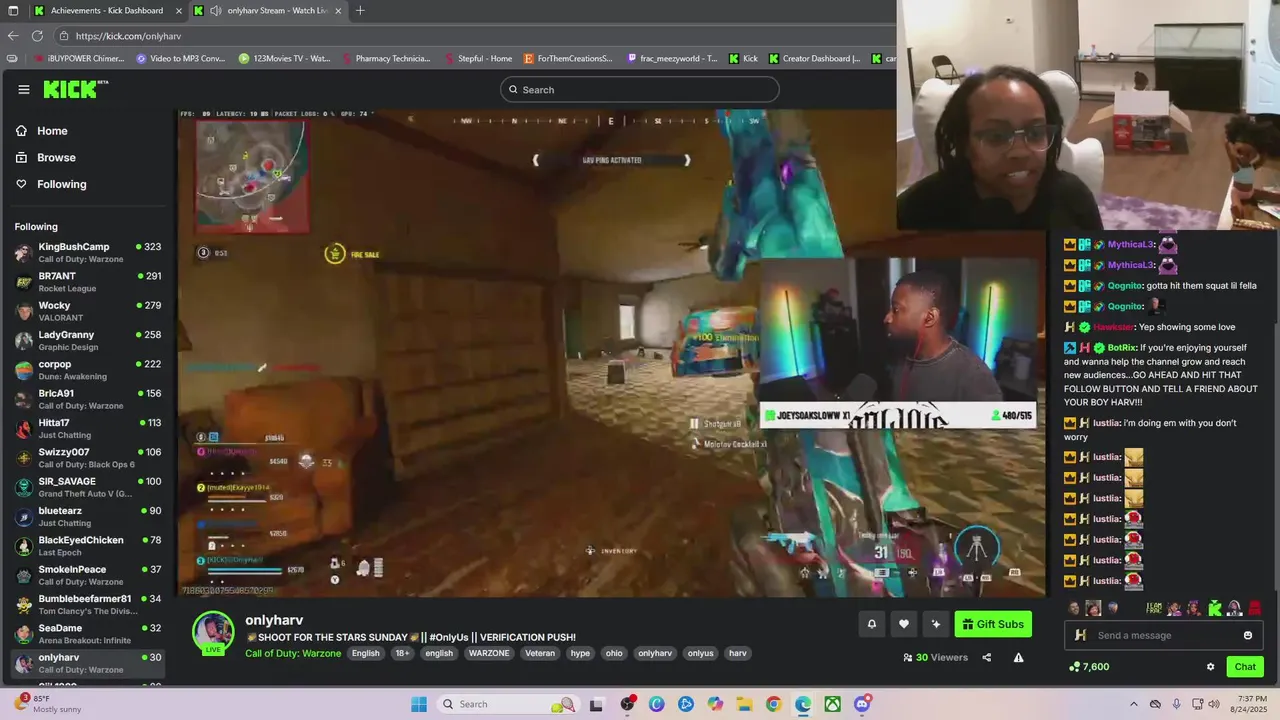Image resolution: width=1280 pixels, height=720 pixels.
Task: Open BR7ANT Rocket League channel
Action: pyautogui.click(x=87, y=282)
